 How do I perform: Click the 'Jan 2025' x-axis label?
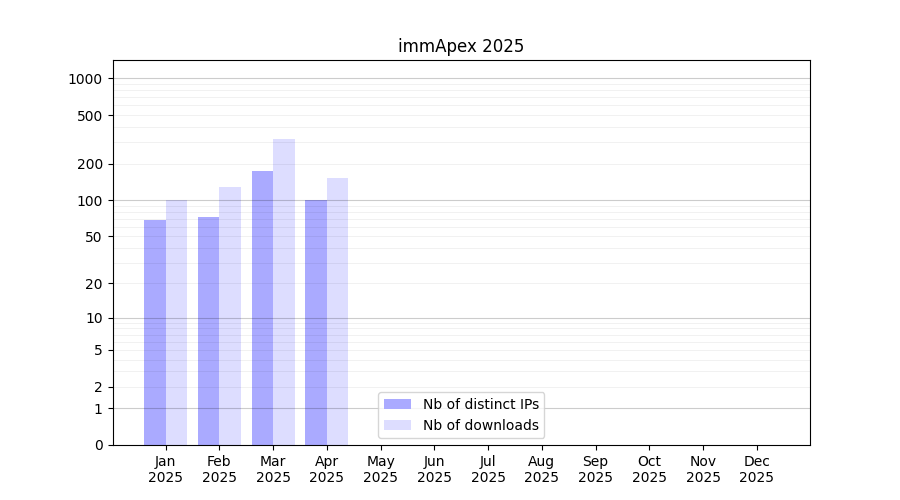(x=166, y=469)
